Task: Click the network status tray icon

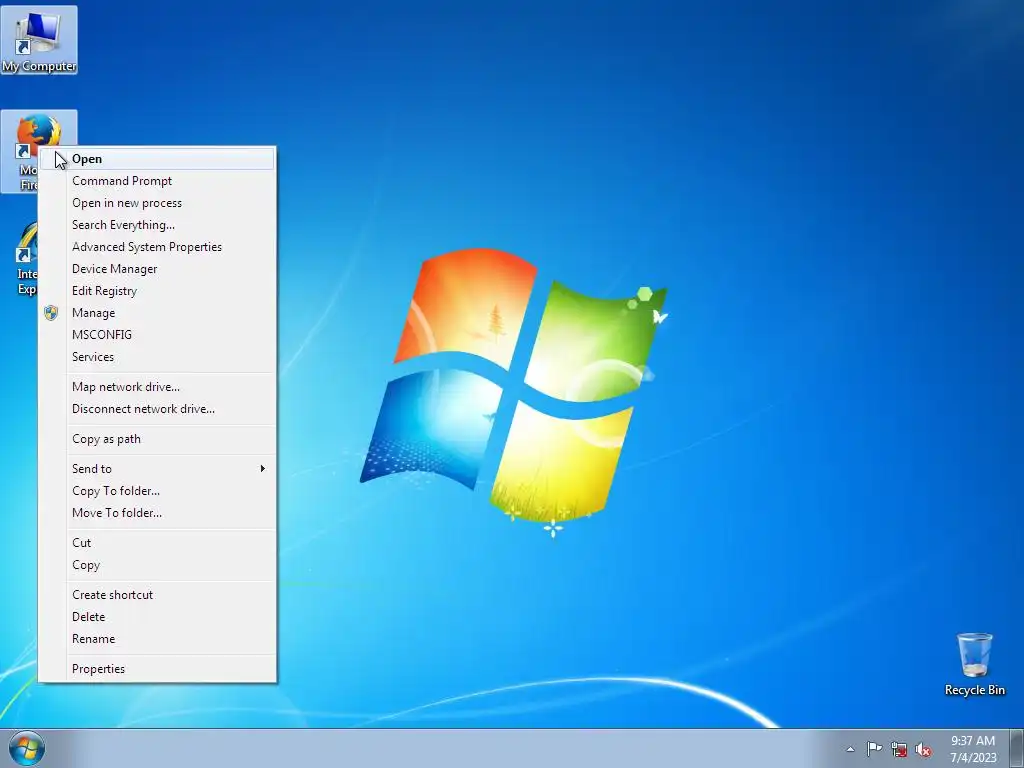Action: point(899,749)
